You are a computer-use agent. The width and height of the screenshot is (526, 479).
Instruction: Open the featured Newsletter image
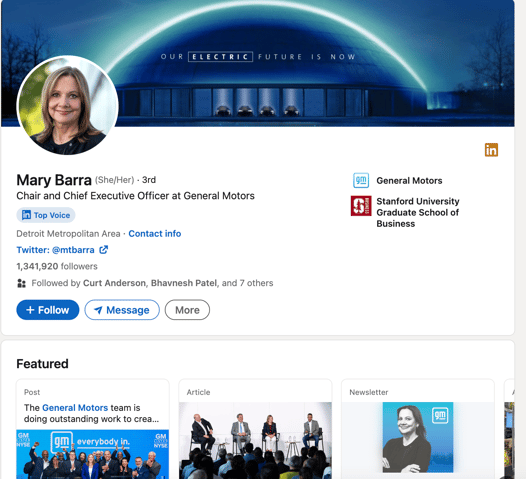418,437
